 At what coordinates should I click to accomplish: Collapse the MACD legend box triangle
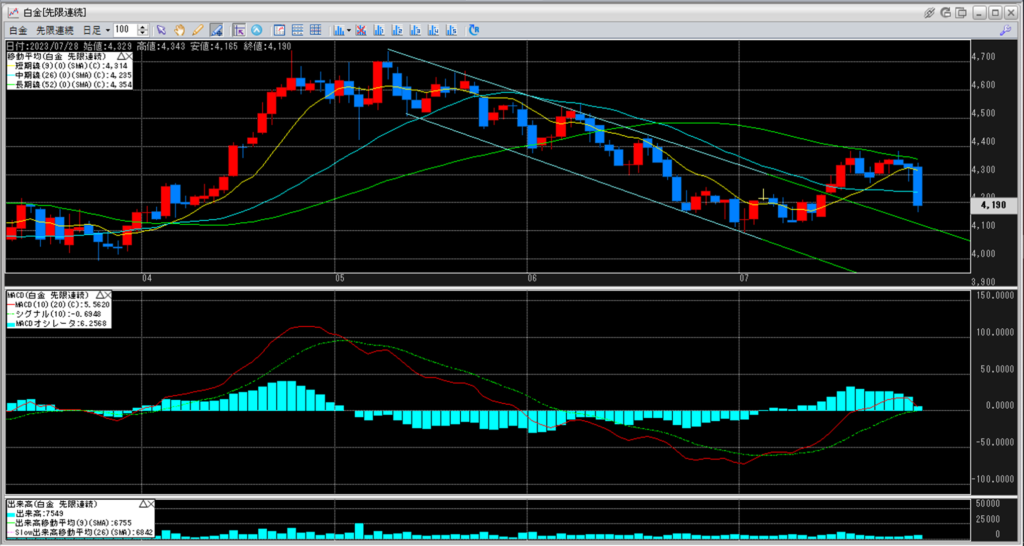coord(99,295)
